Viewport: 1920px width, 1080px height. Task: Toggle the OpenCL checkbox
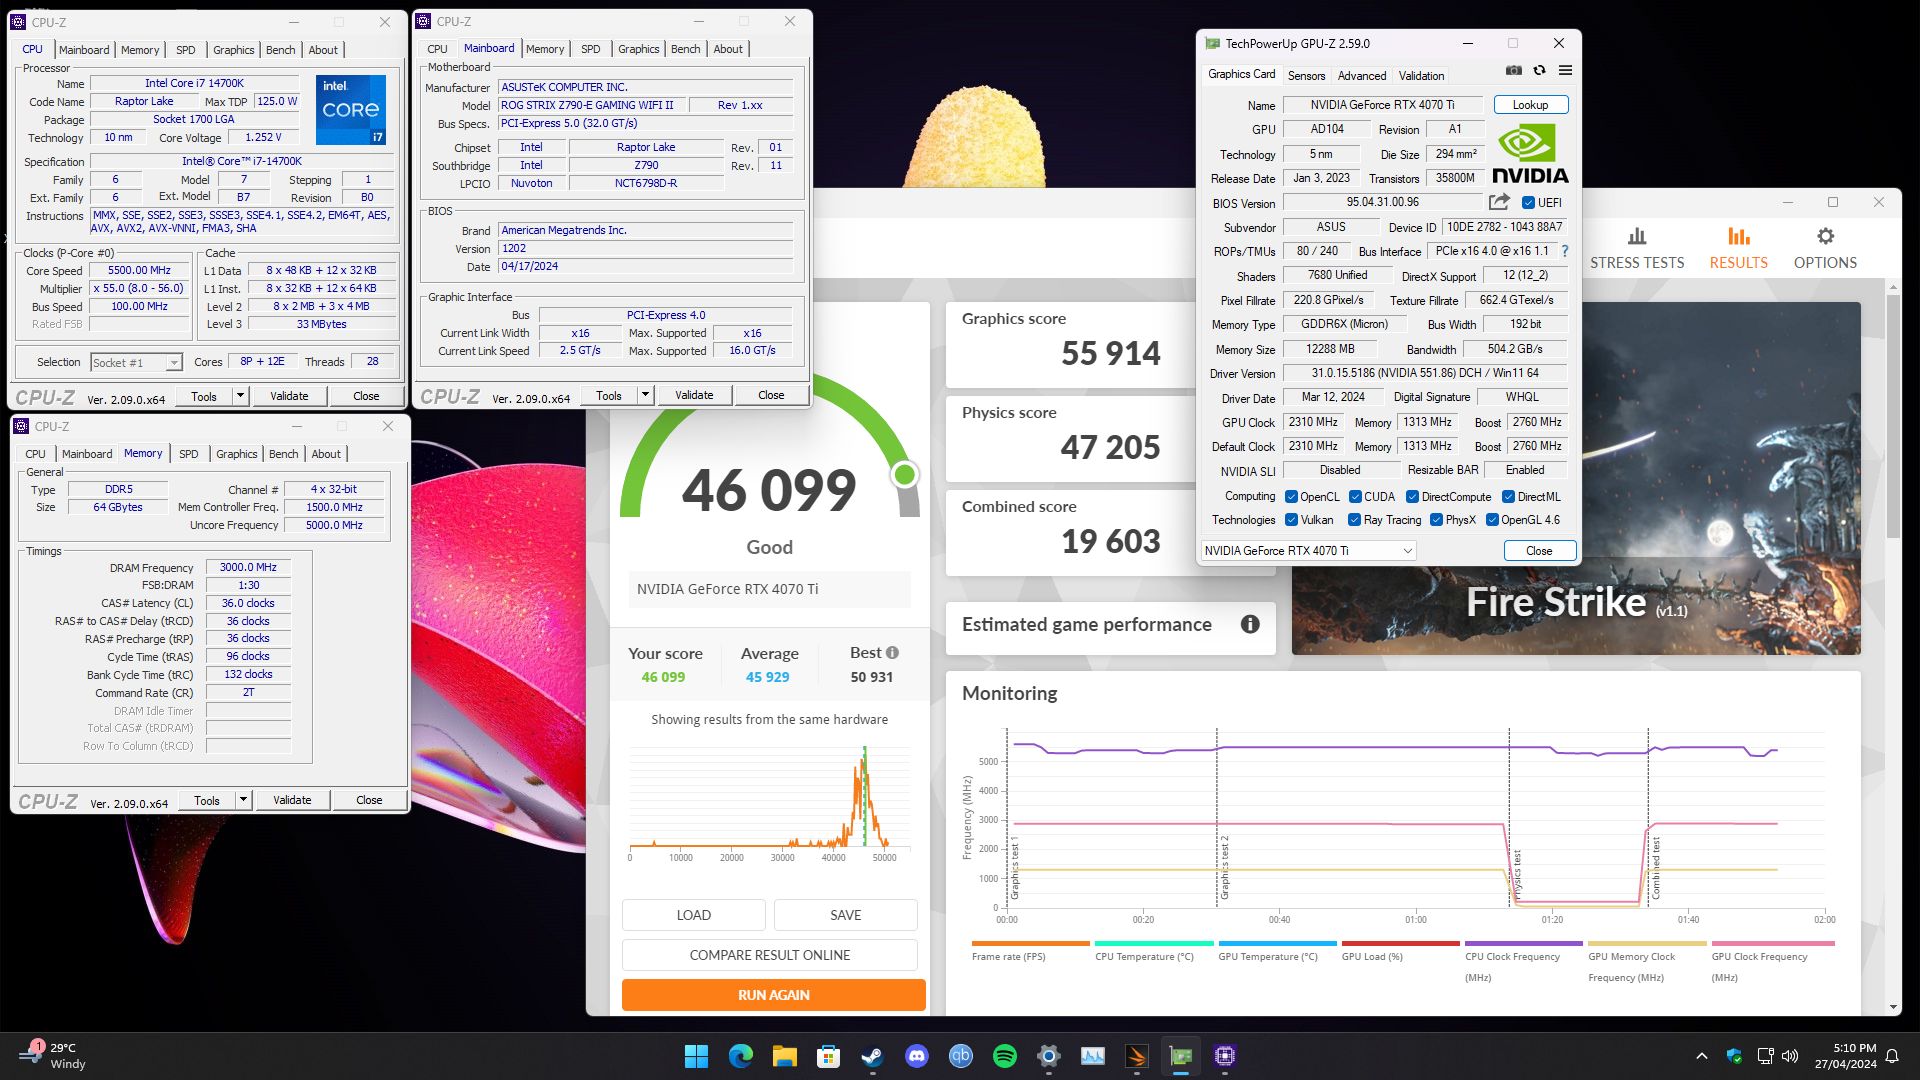point(1291,497)
